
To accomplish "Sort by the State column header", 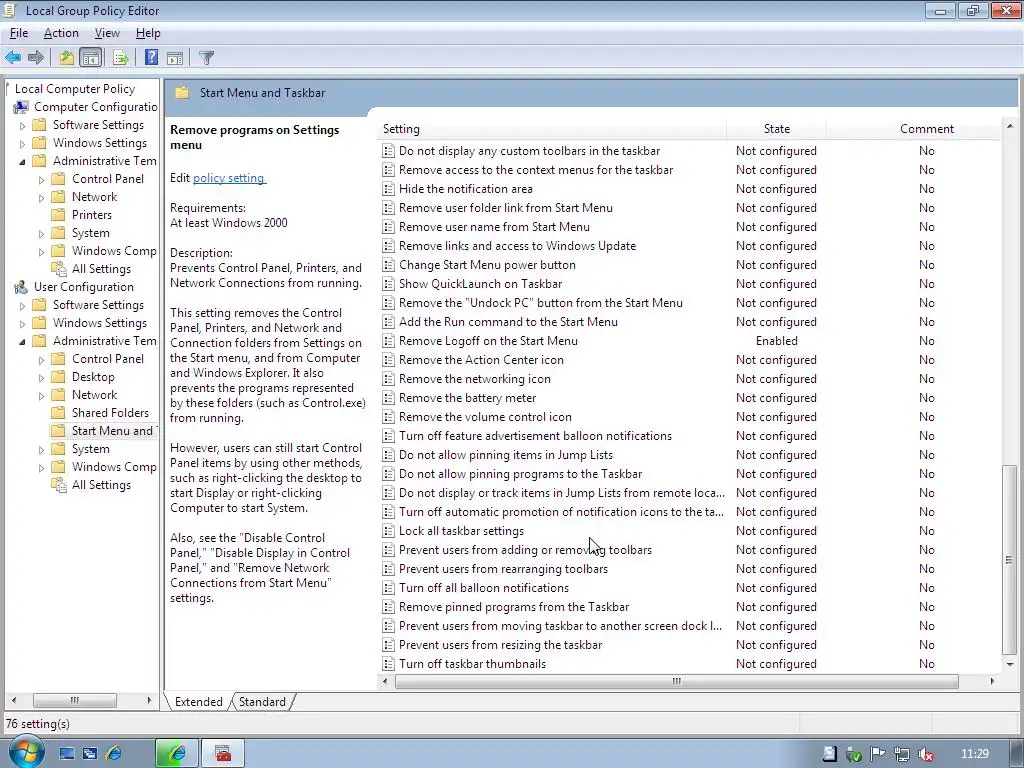I will pyautogui.click(x=776, y=129).
